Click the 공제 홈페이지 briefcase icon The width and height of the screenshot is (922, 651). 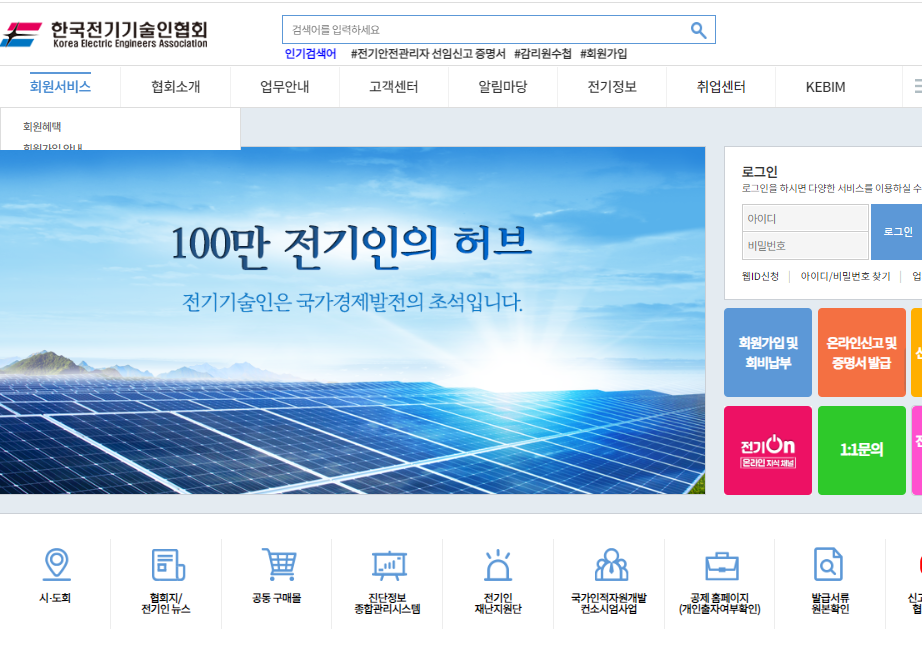(x=721, y=566)
